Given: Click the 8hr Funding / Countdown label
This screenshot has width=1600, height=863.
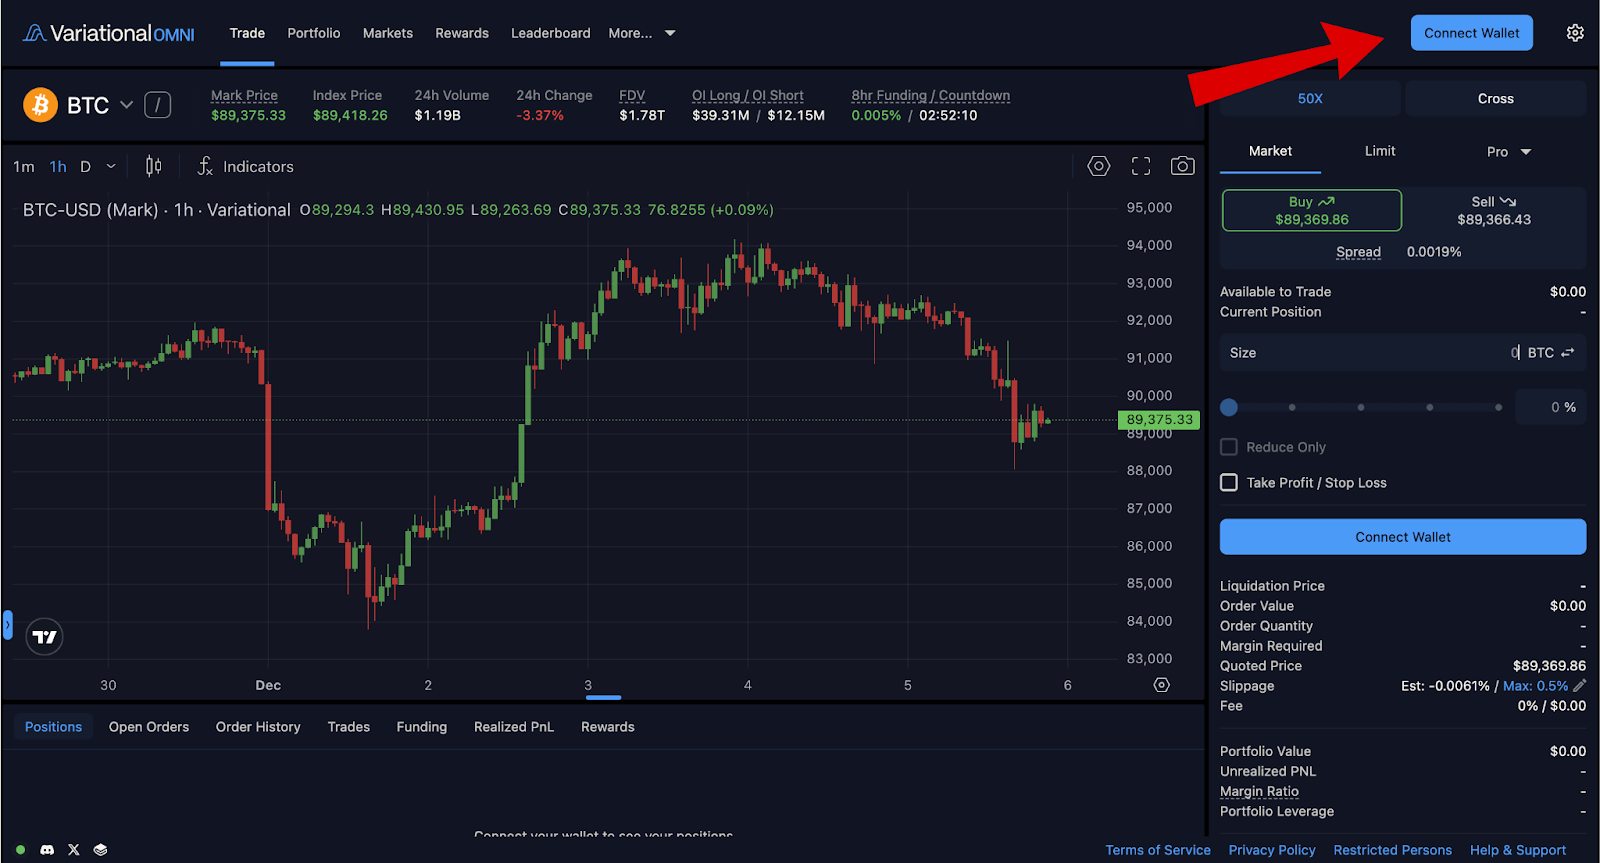Looking at the screenshot, I should click(x=930, y=96).
